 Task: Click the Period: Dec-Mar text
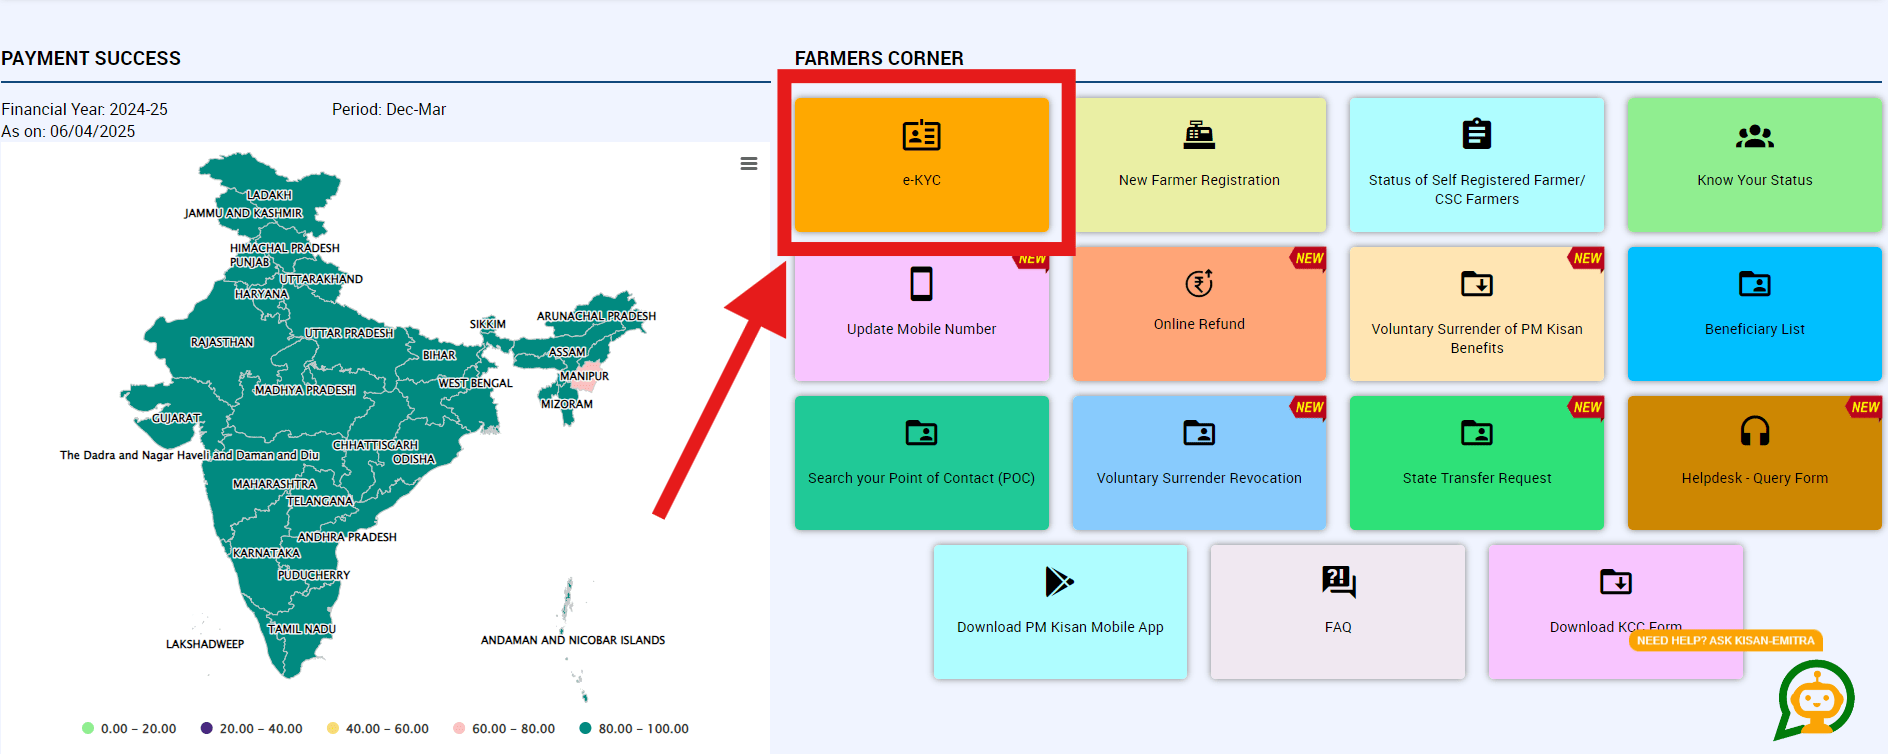click(389, 109)
